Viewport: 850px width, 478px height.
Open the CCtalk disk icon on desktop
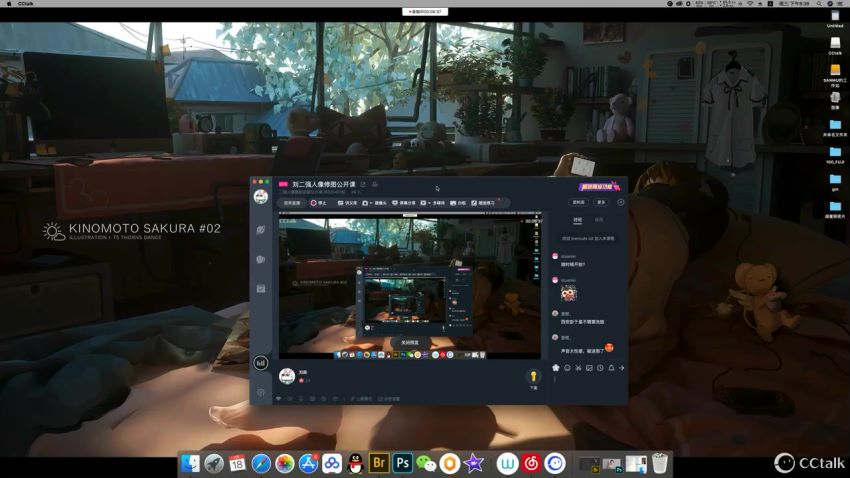tap(835, 46)
